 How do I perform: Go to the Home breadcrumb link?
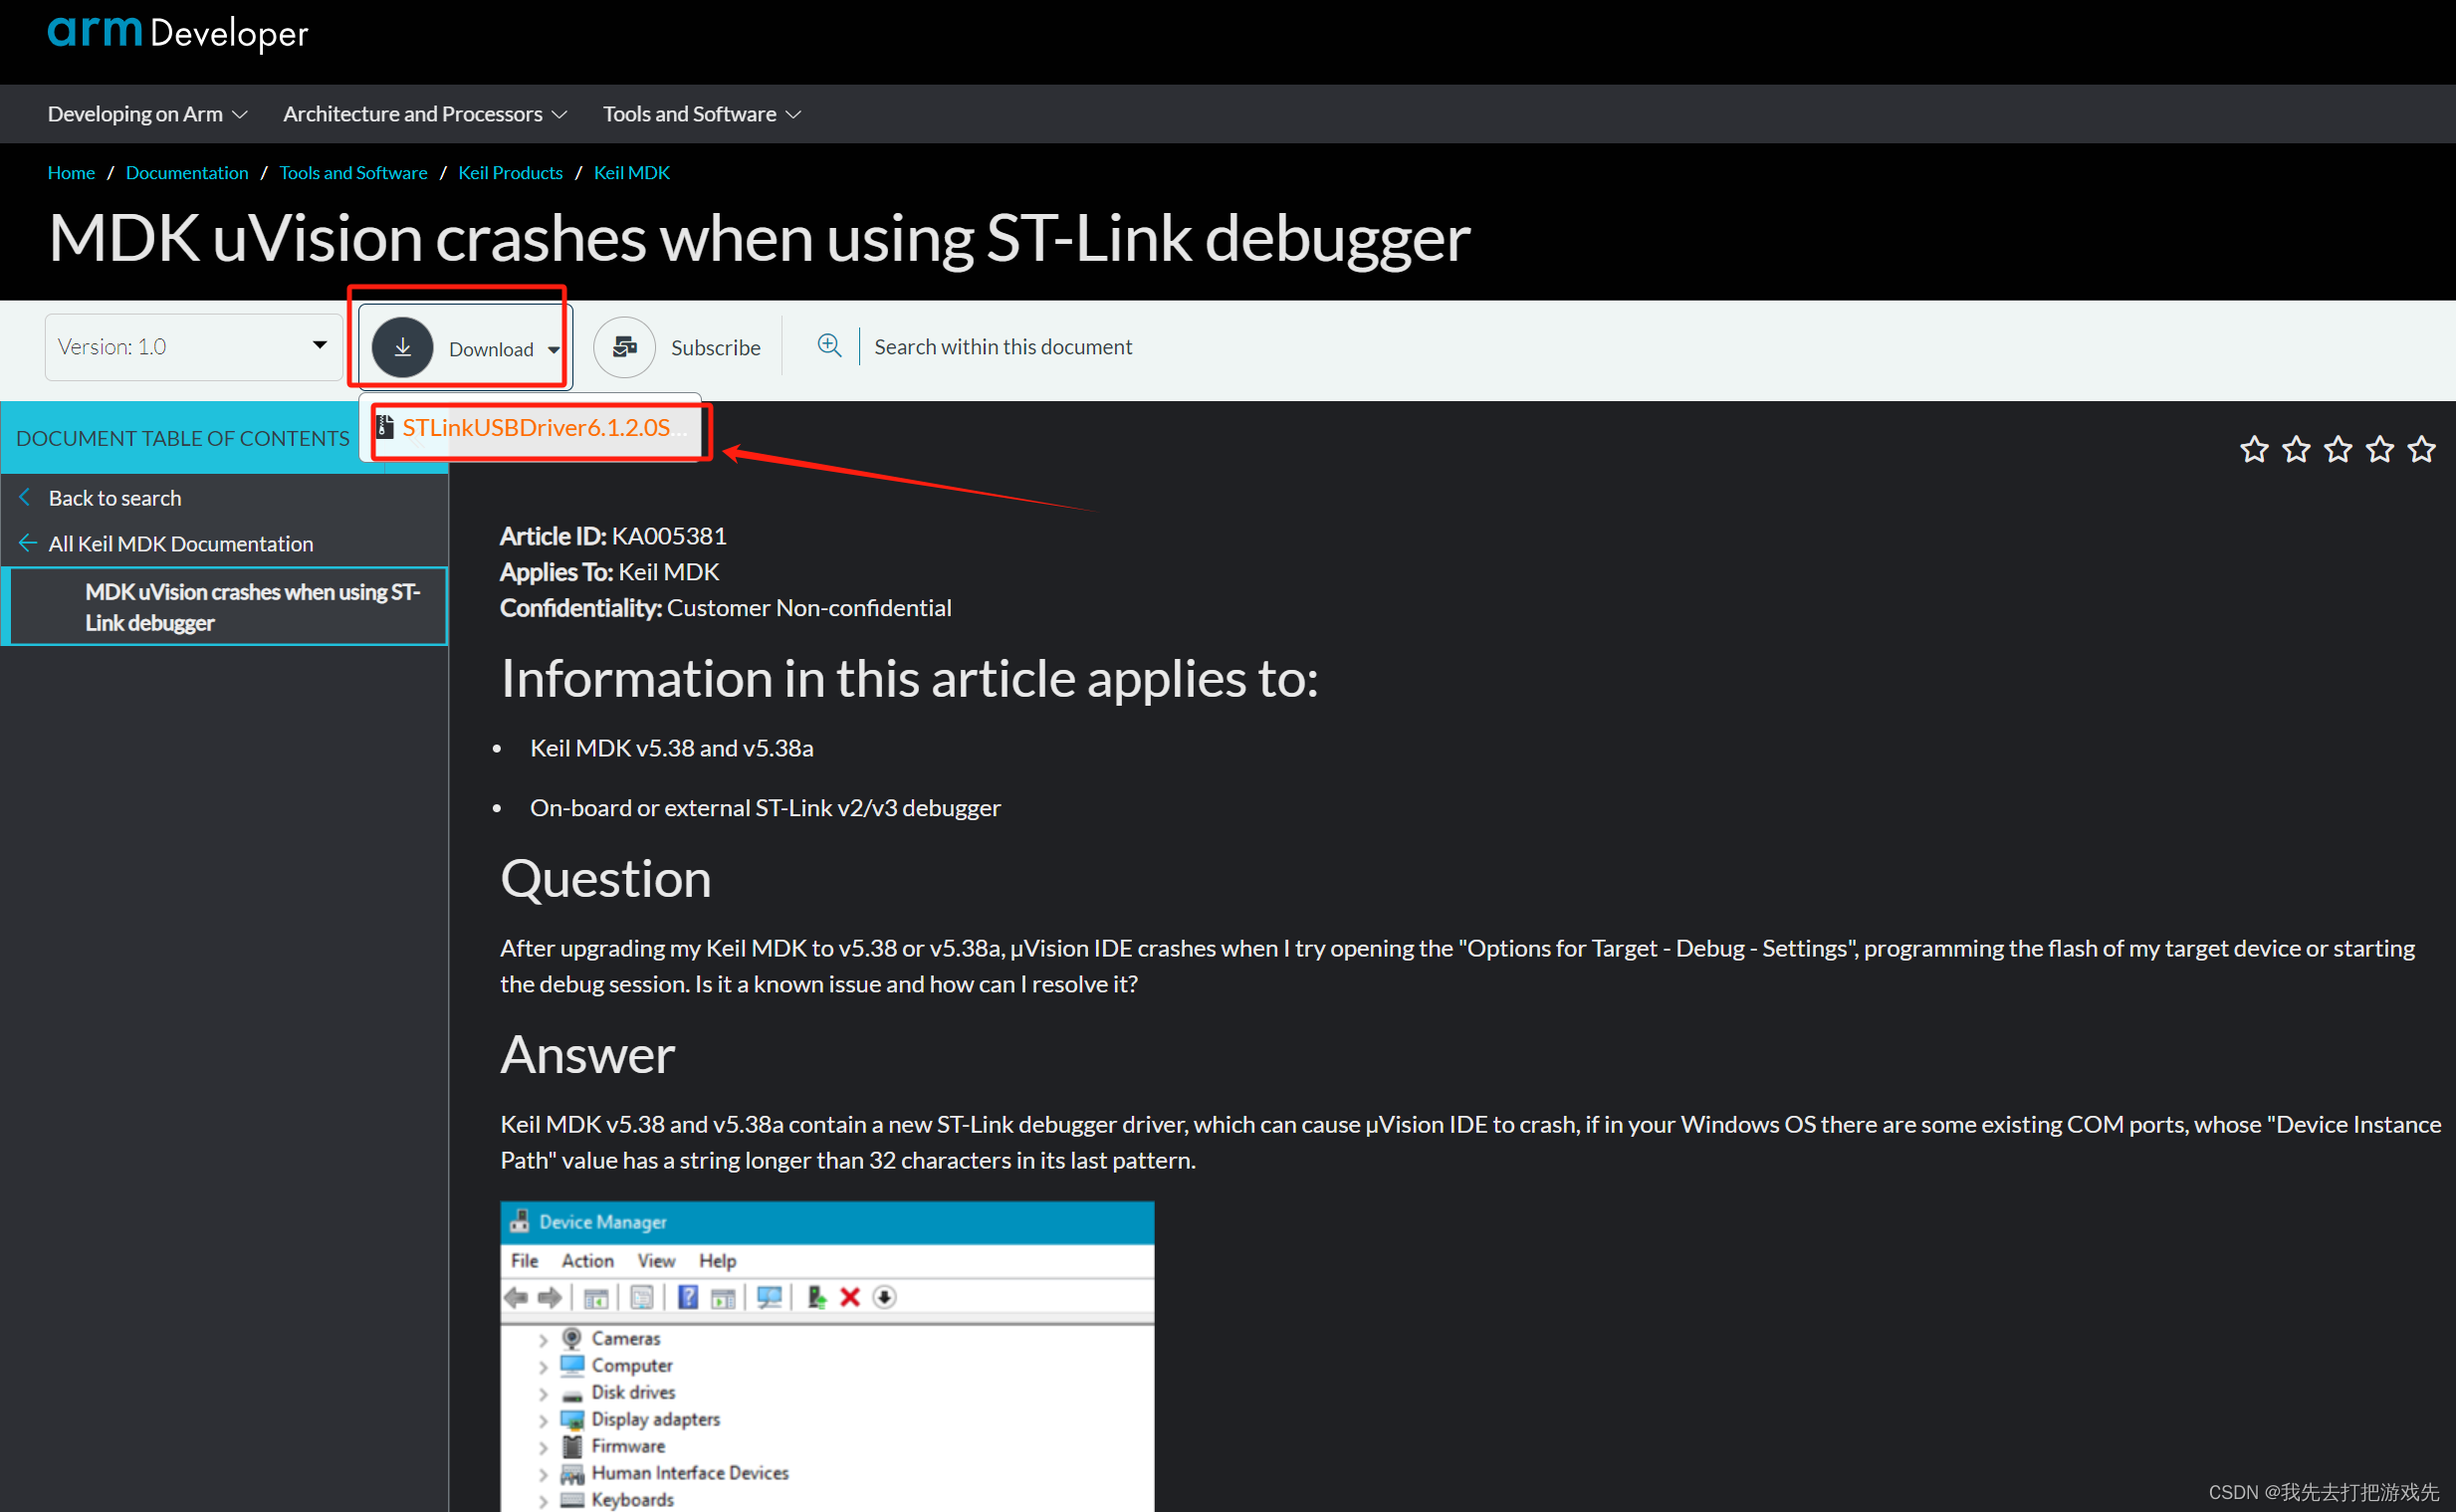coord(71,172)
